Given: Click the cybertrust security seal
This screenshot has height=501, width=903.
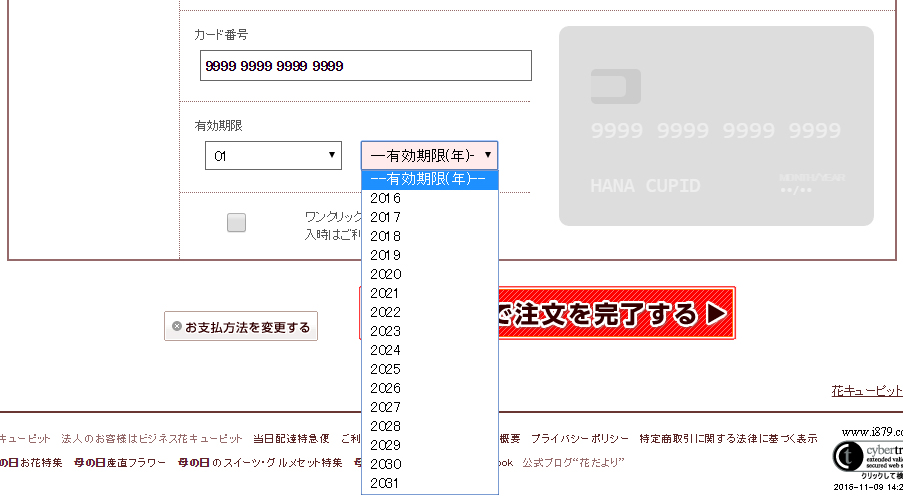Looking at the screenshot, I should (x=867, y=457).
